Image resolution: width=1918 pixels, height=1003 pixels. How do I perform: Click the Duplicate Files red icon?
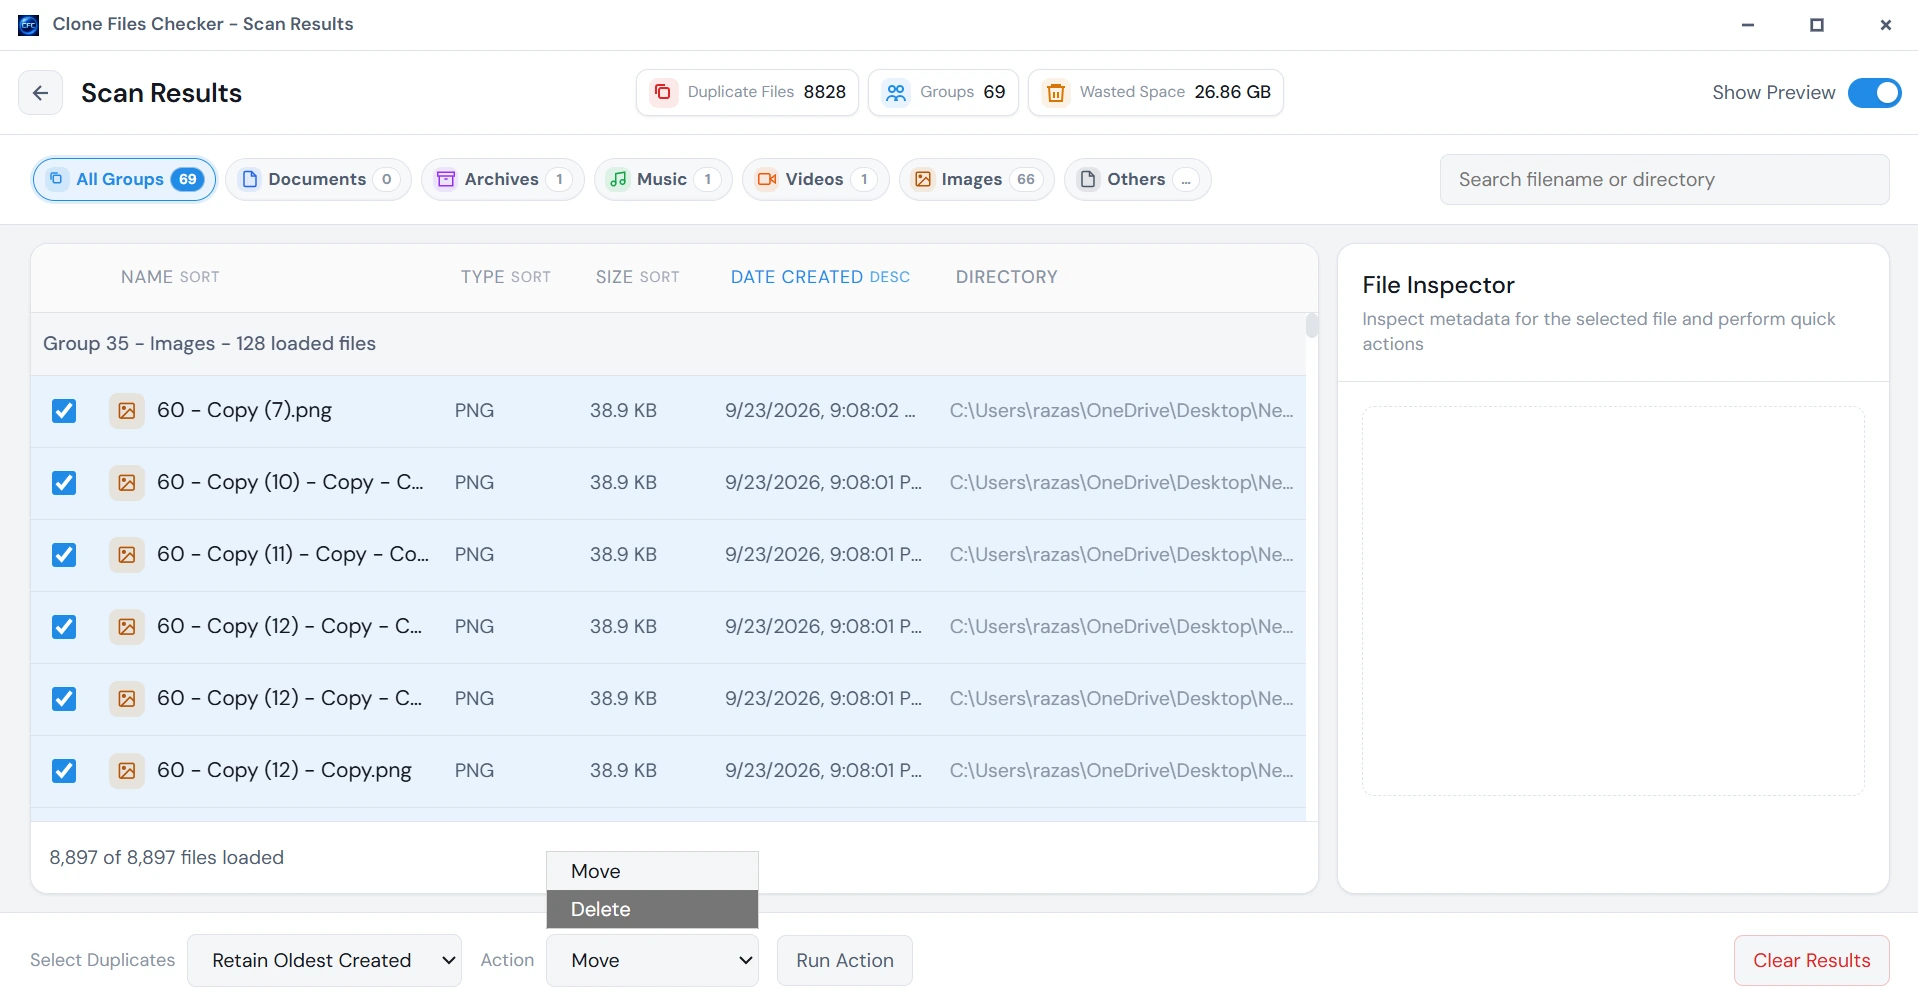pyautogui.click(x=662, y=93)
